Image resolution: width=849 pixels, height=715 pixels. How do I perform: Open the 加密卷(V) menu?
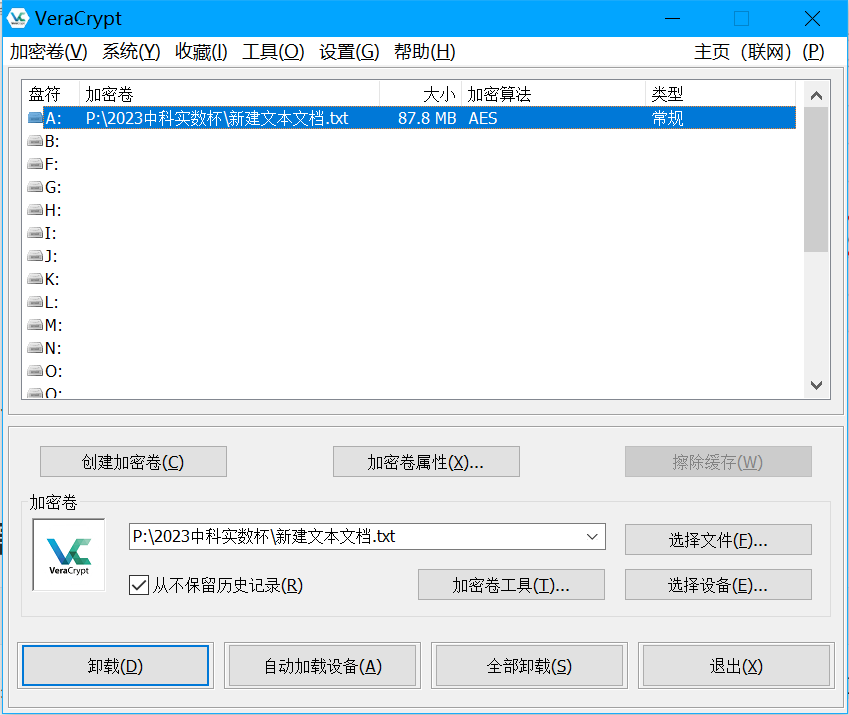click(49, 52)
